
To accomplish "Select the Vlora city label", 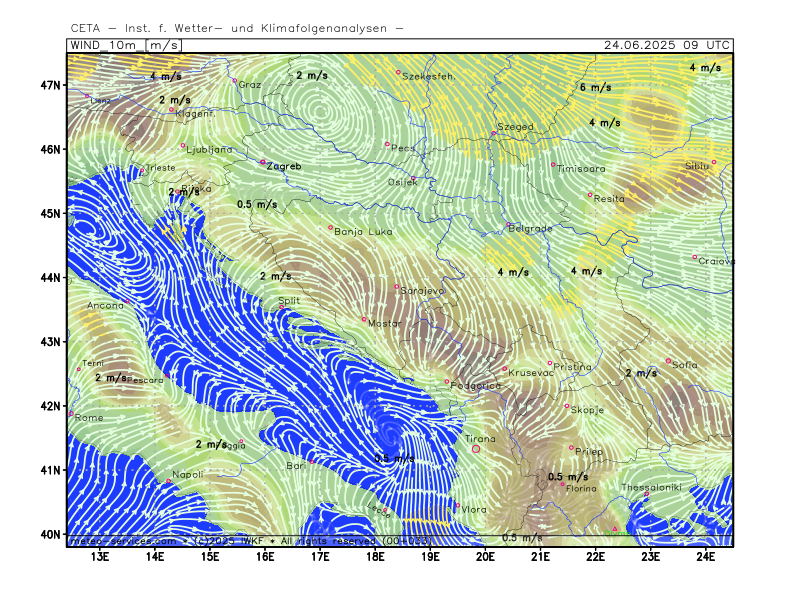I will click(474, 510).
